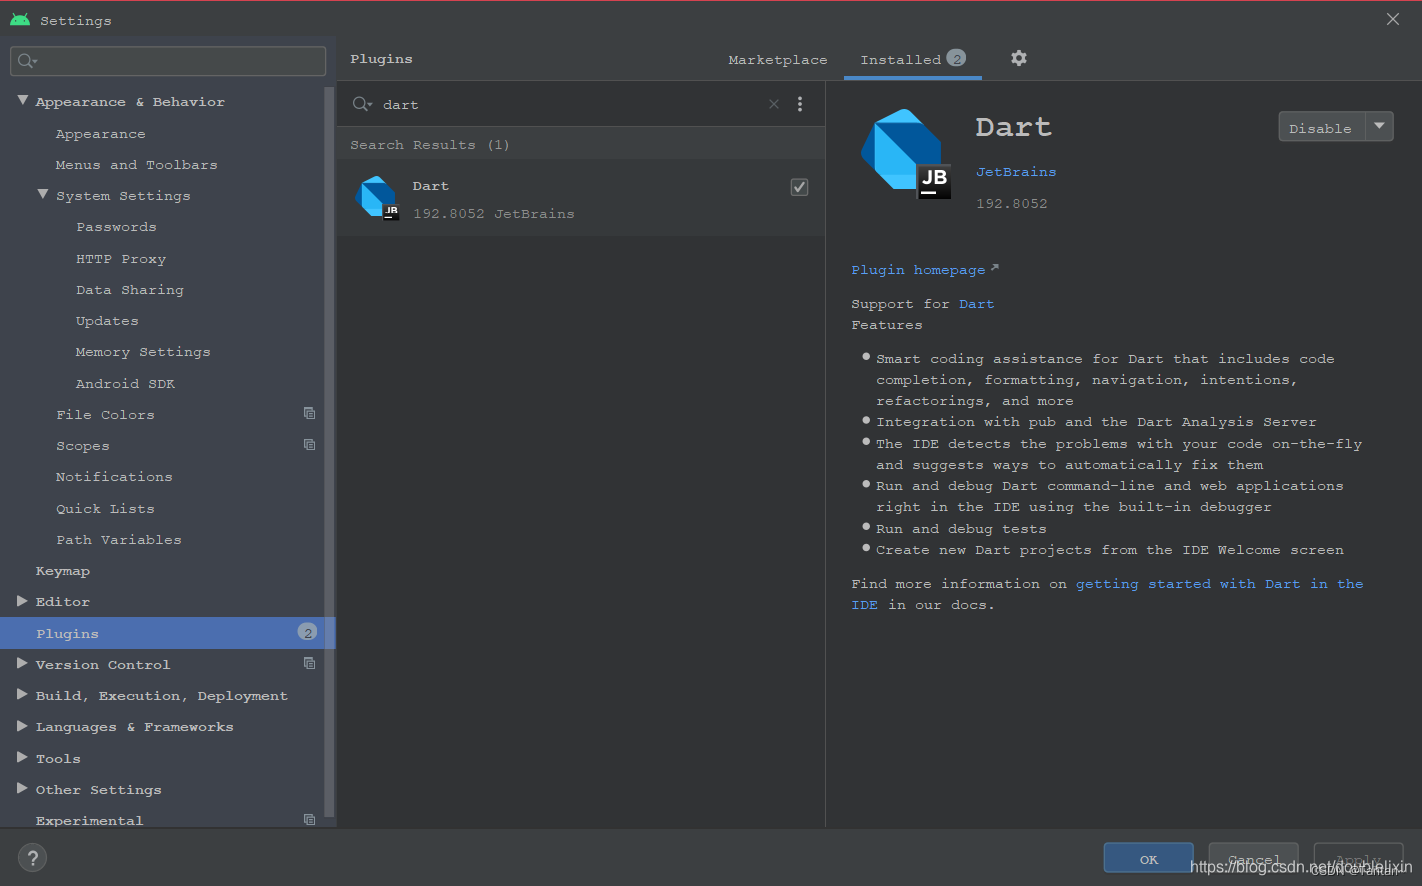
Task: Expand Build, Execution, Deployment section
Action: pos(22,694)
